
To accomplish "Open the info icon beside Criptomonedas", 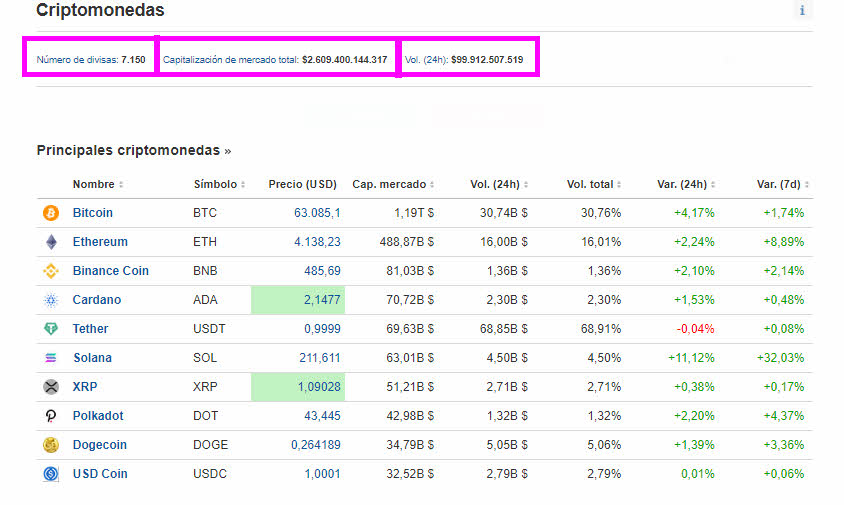I will (x=801, y=10).
